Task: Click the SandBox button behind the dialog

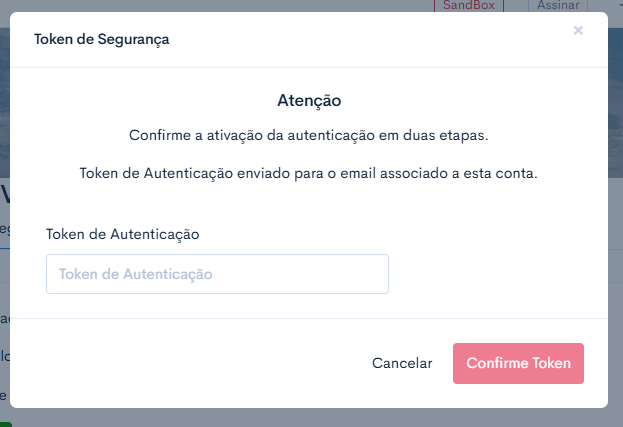Action: click(469, 6)
